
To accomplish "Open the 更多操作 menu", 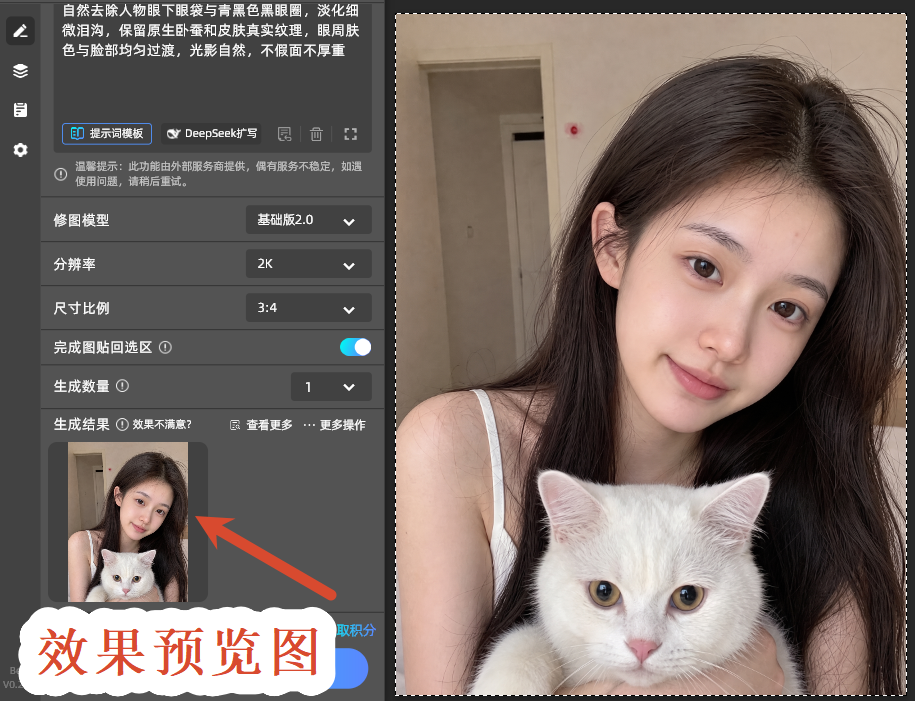I will pyautogui.click(x=334, y=425).
